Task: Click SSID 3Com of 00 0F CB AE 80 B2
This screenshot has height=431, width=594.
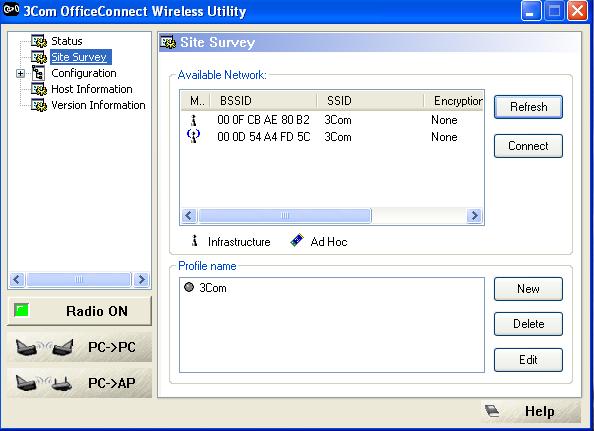Action: (x=338, y=120)
